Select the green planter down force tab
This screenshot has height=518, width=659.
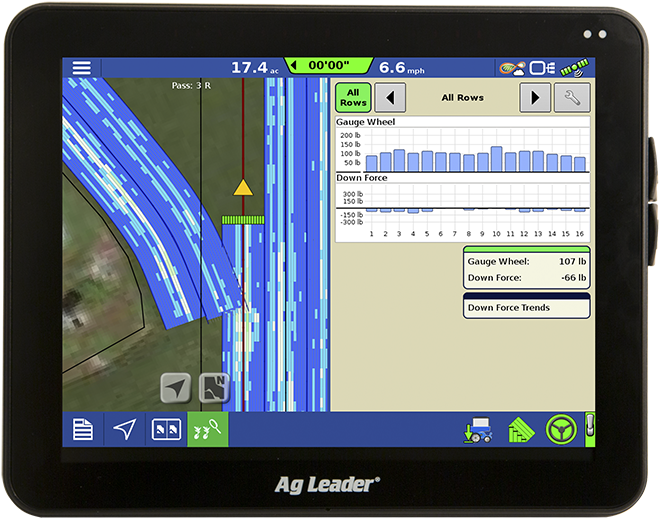(x=207, y=430)
